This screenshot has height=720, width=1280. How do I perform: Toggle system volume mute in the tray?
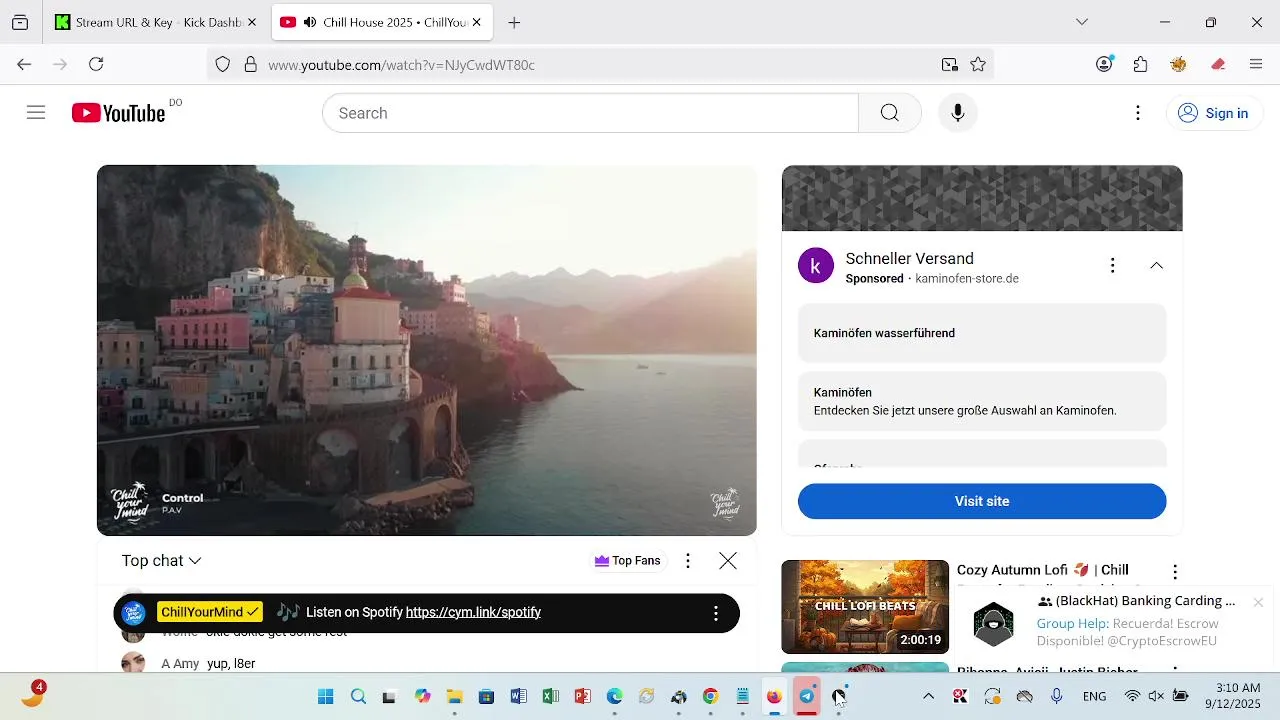1156,696
